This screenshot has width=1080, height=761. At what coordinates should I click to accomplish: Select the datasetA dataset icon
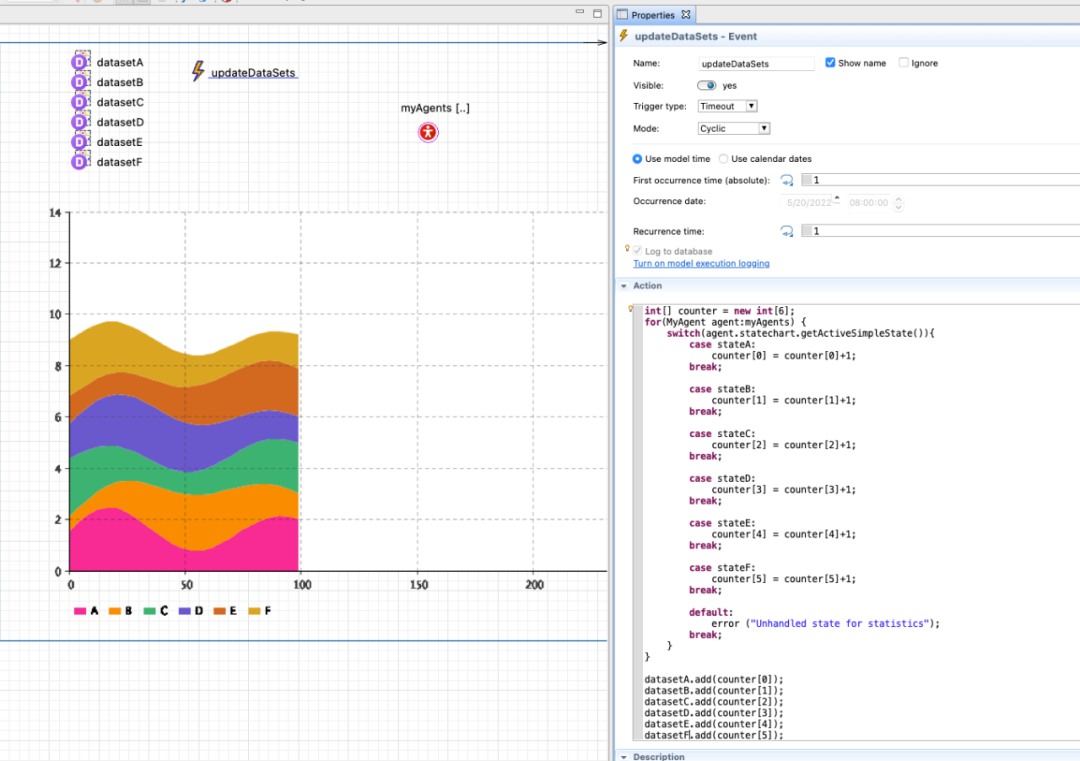(81, 61)
